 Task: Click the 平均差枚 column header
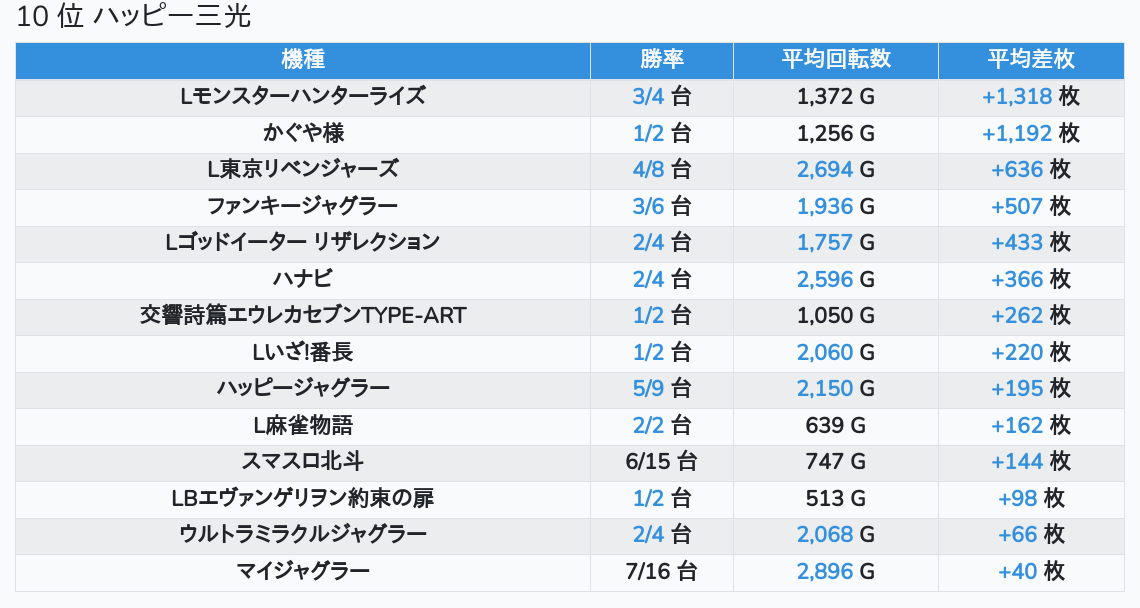point(1030,60)
